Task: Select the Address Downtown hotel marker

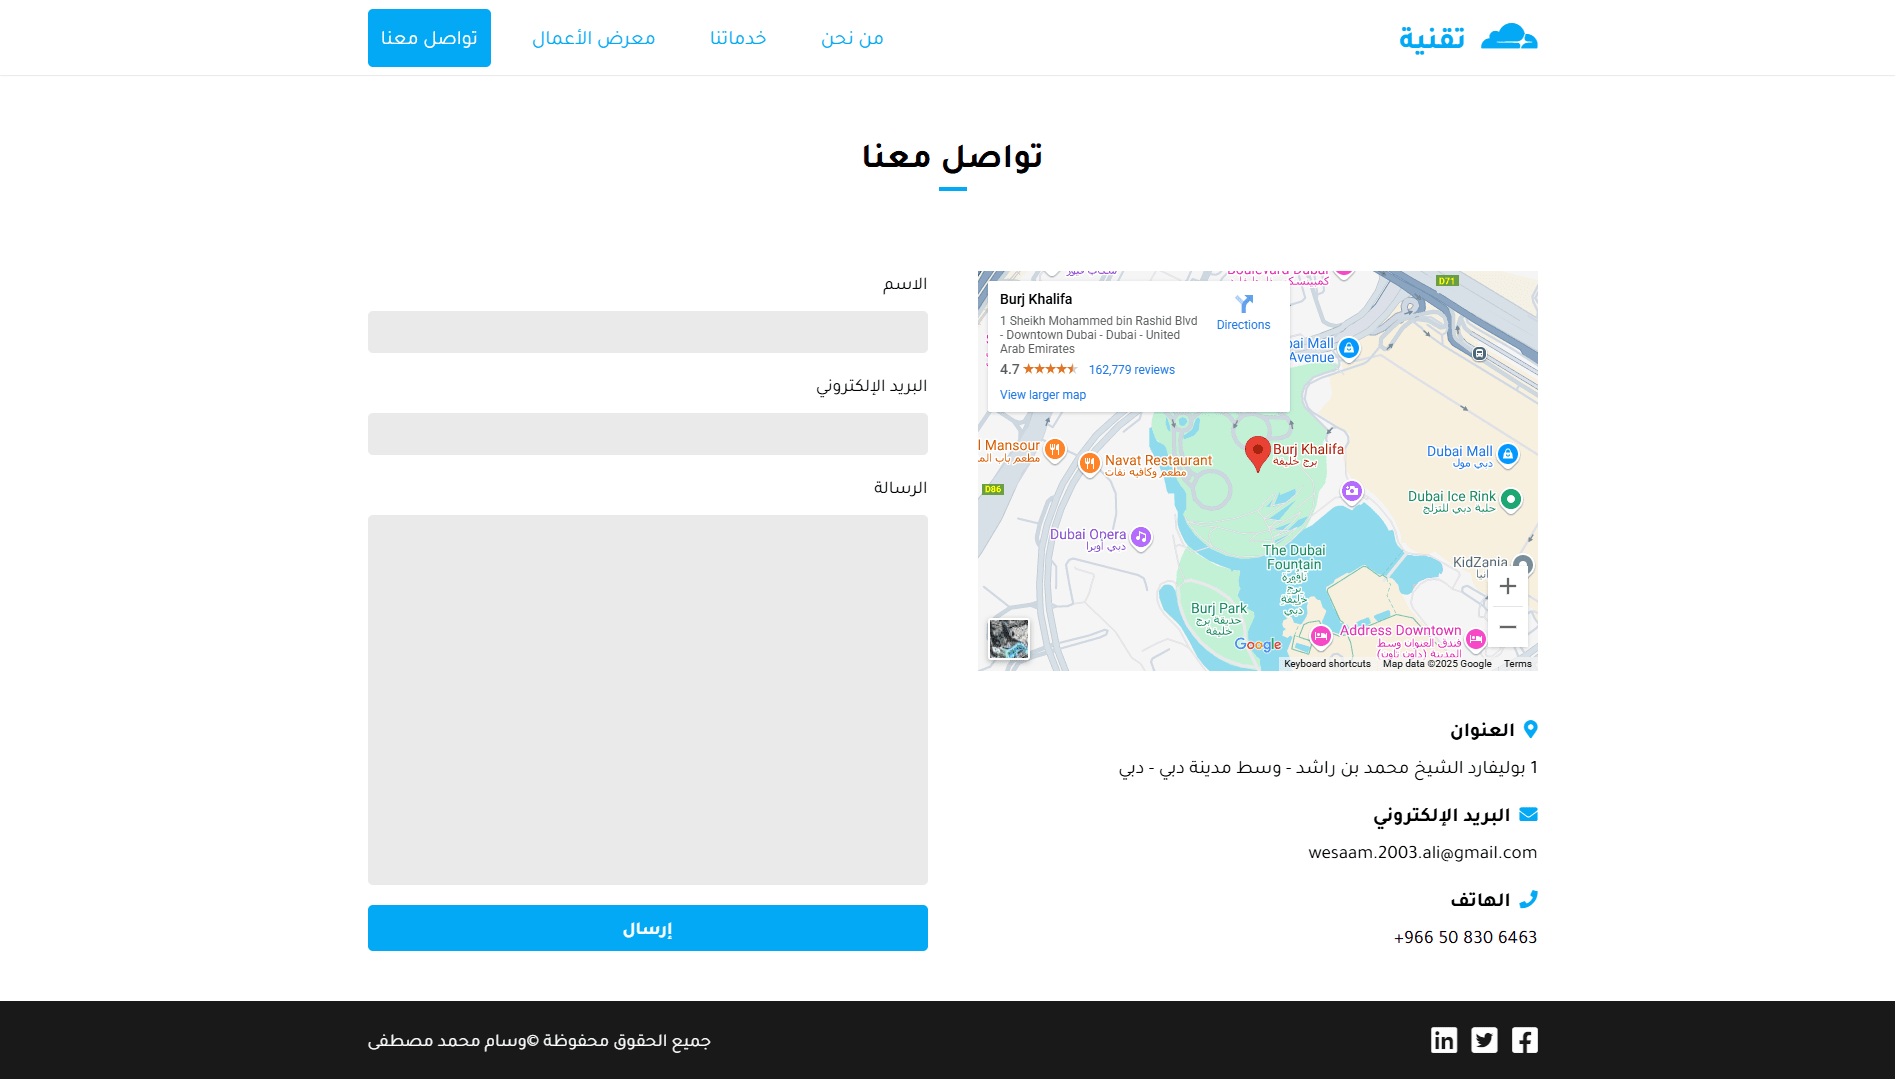Action: click(x=1476, y=640)
